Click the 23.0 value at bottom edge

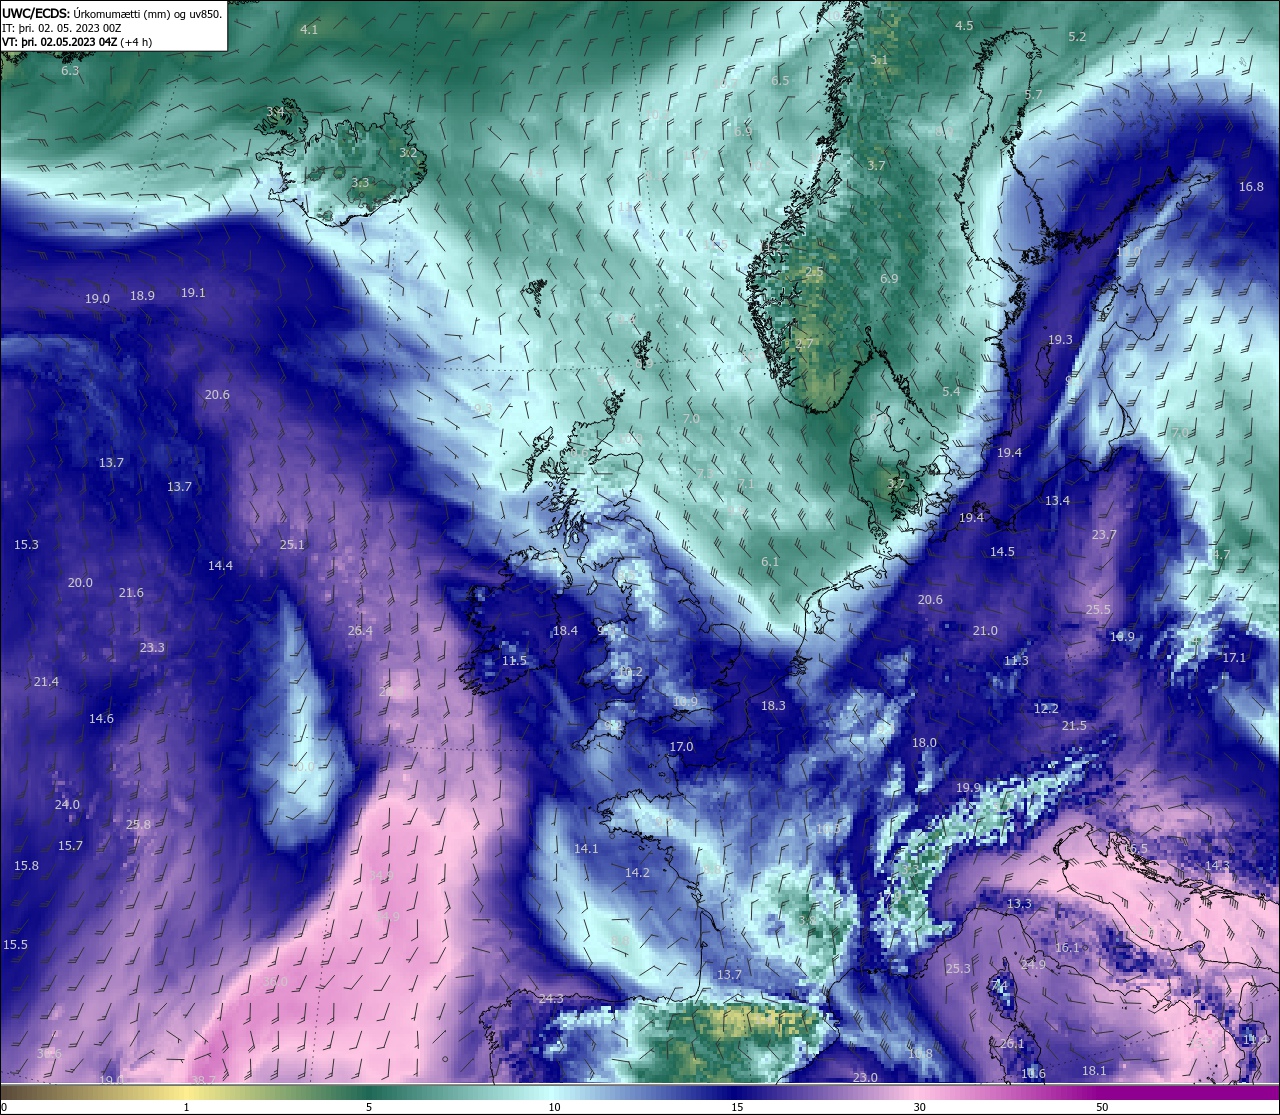(865, 1078)
